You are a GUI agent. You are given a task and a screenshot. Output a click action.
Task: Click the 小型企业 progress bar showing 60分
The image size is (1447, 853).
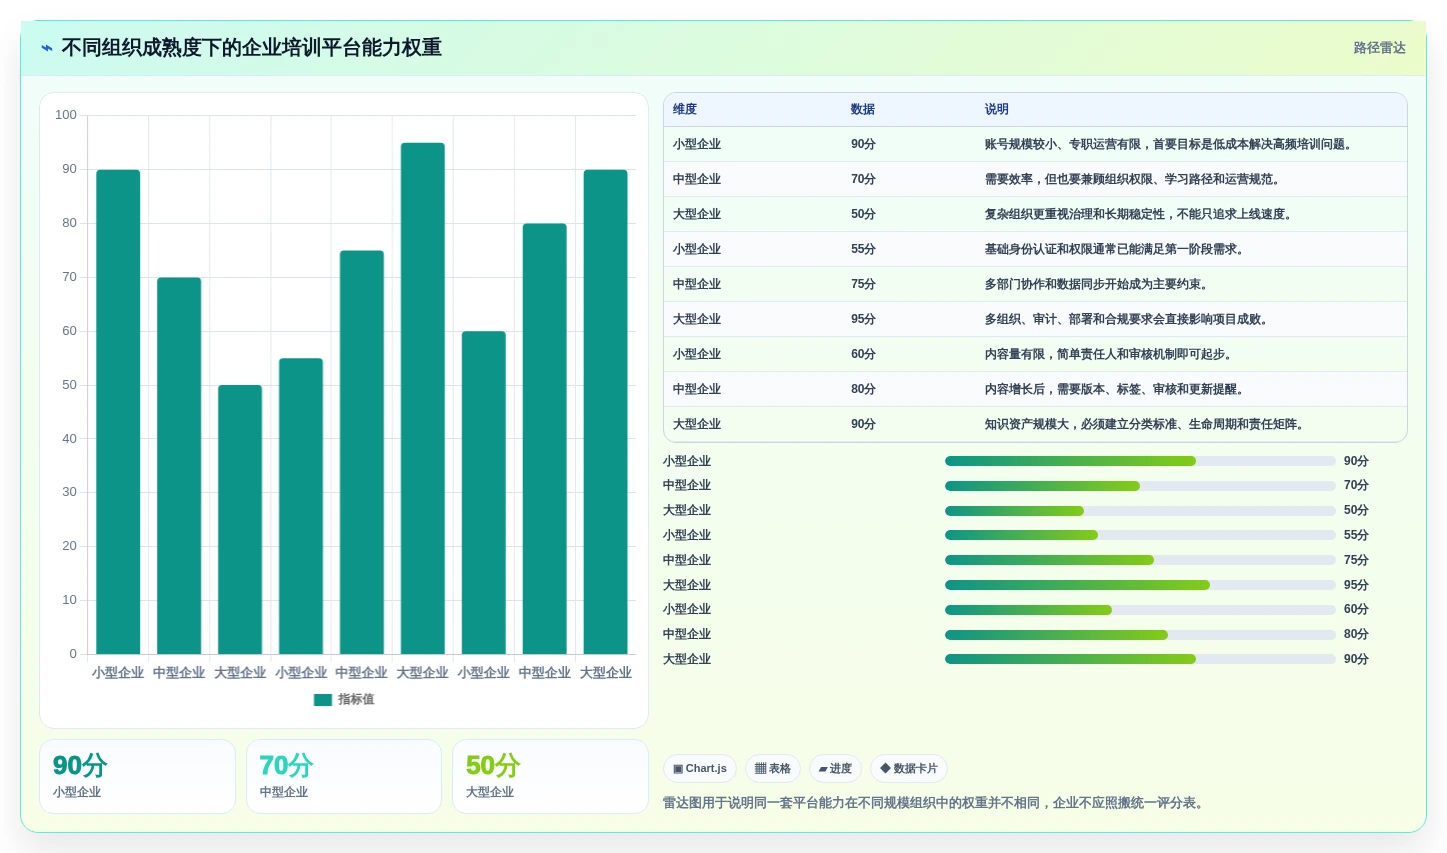pos(1140,610)
